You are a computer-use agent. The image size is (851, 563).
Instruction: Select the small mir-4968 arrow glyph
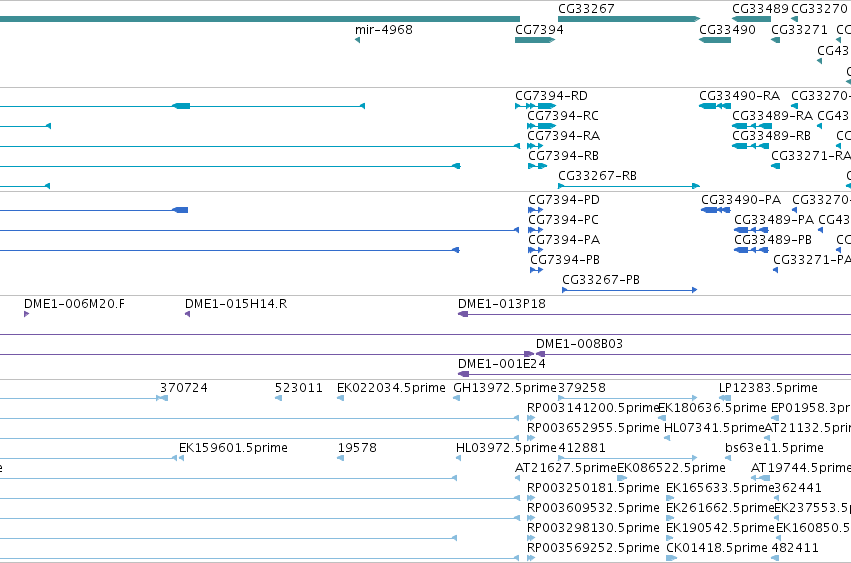(x=357, y=40)
